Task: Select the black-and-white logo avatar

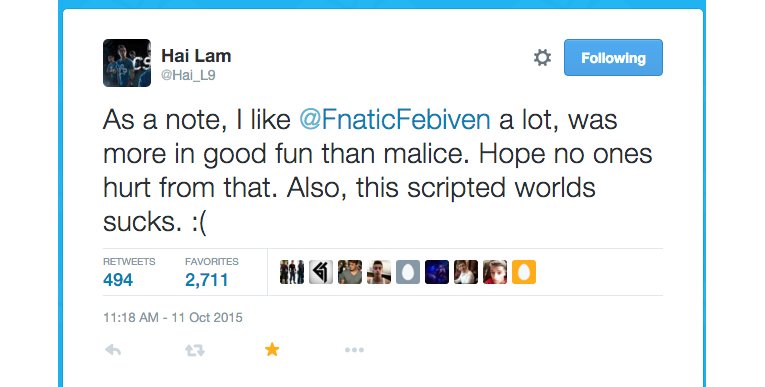Action: point(321,272)
